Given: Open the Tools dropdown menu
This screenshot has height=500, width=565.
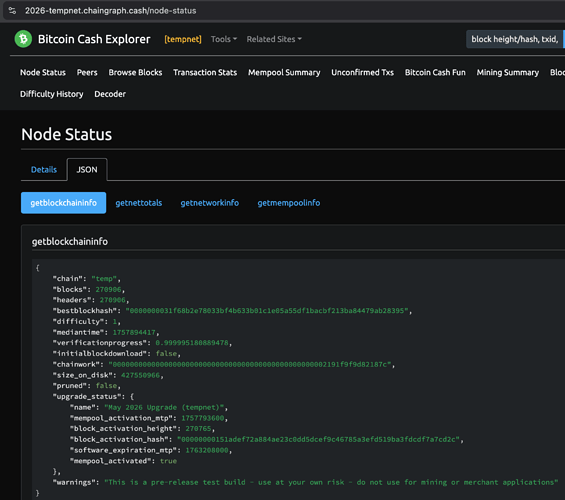Looking at the screenshot, I should 224,39.
